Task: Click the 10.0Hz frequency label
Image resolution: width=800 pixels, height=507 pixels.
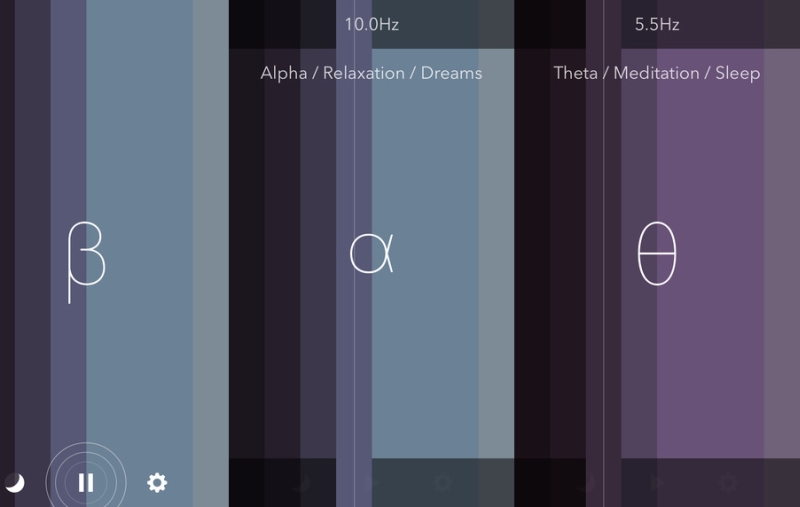Action: tap(371, 24)
